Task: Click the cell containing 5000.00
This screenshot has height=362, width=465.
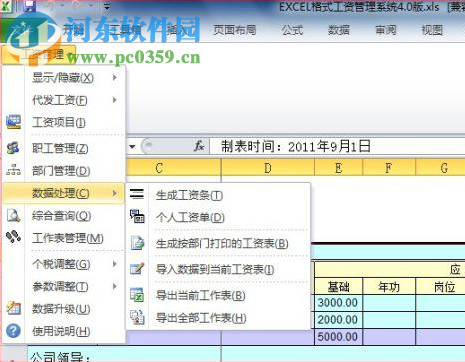Action: [x=338, y=337]
